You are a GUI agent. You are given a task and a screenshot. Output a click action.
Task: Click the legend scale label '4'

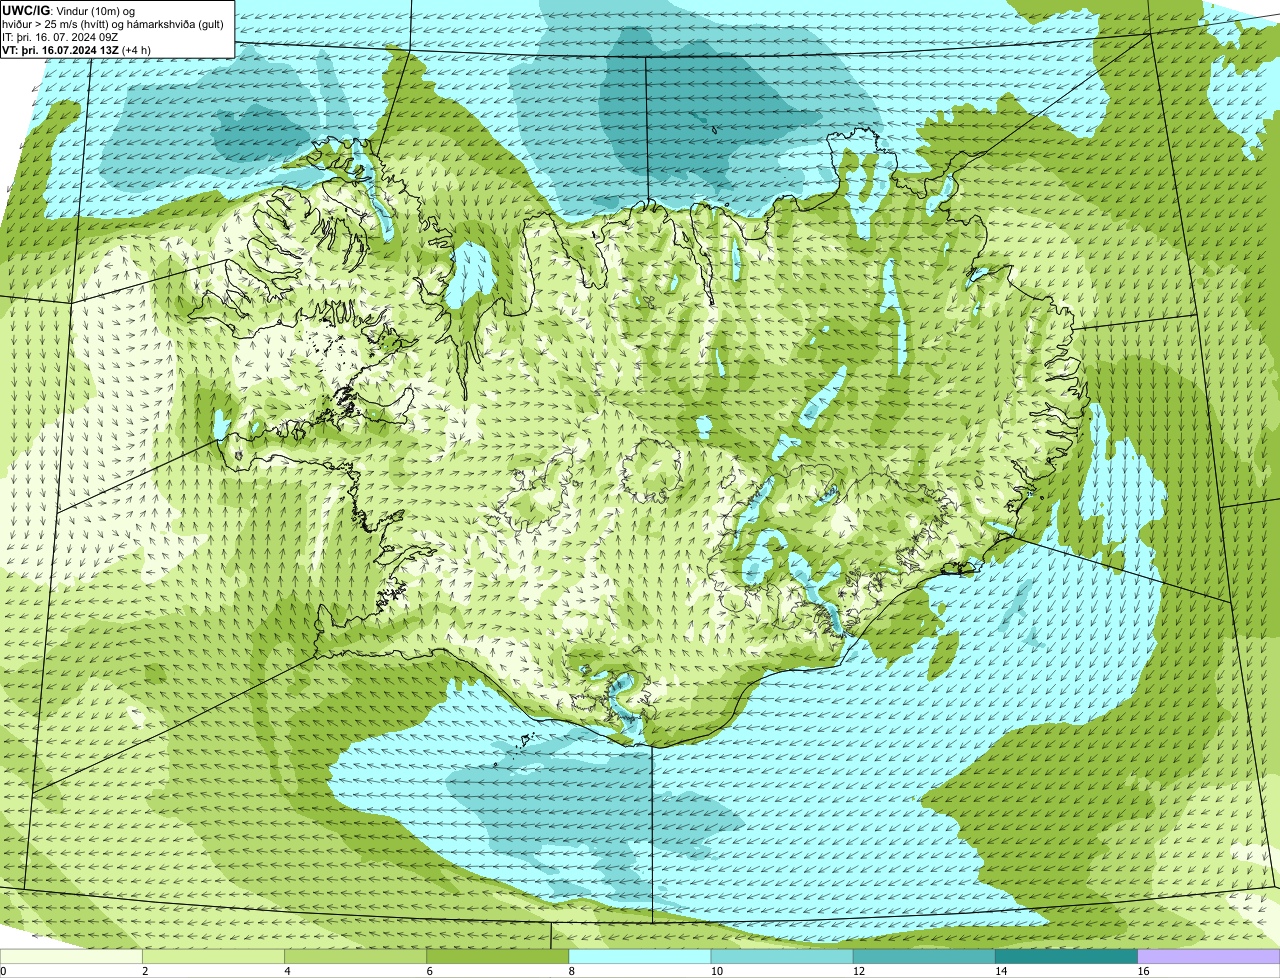coord(287,971)
